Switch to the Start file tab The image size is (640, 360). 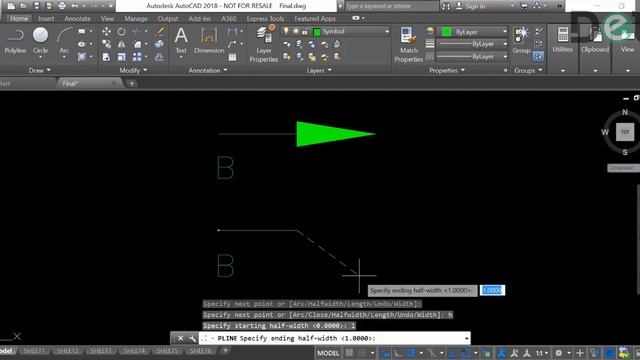5,83
